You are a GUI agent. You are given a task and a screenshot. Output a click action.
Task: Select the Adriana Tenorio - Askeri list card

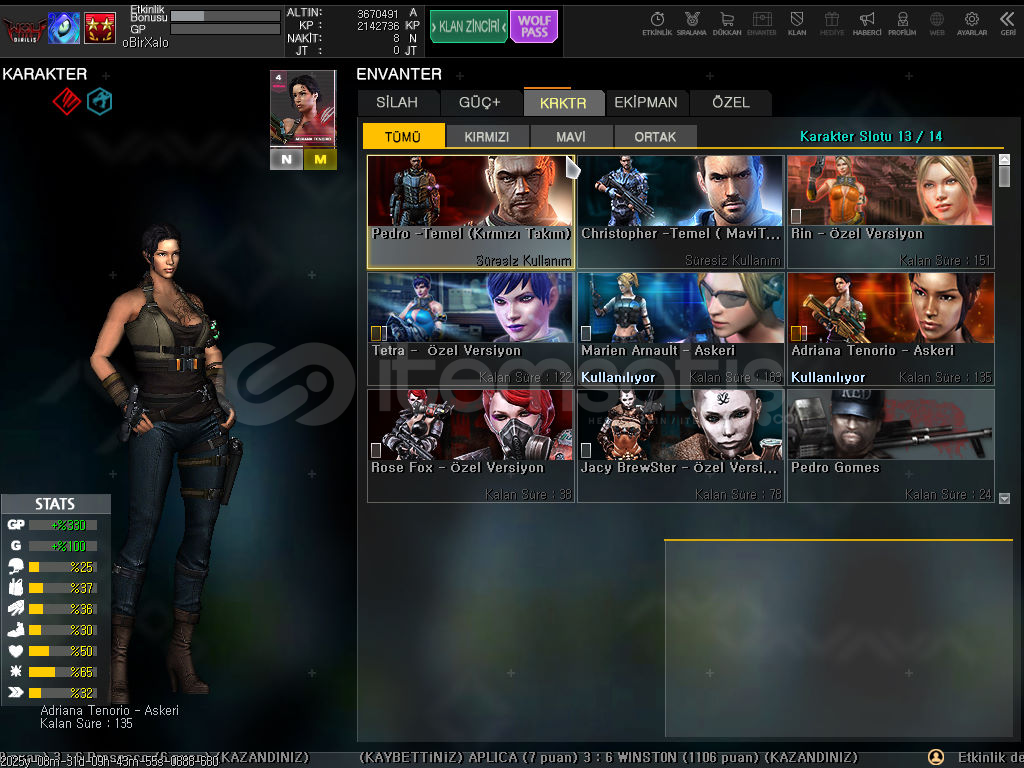pyautogui.click(x=891, y=329)
